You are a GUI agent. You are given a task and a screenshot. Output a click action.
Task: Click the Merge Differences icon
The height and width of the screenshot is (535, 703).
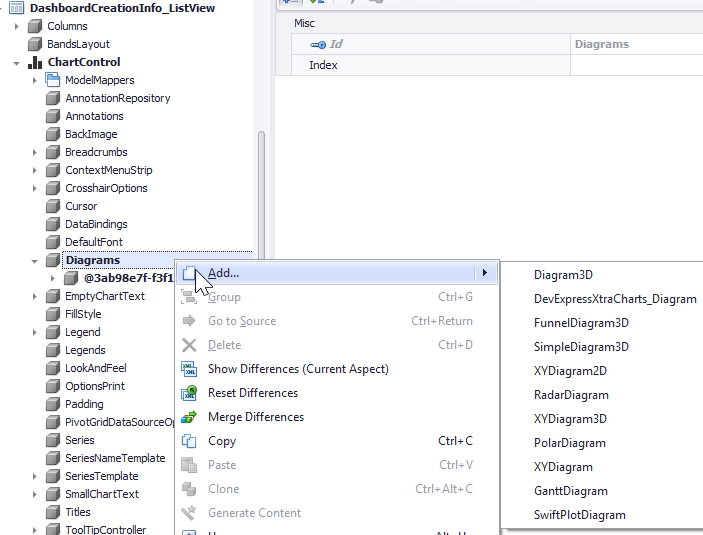tap(189, 417)
